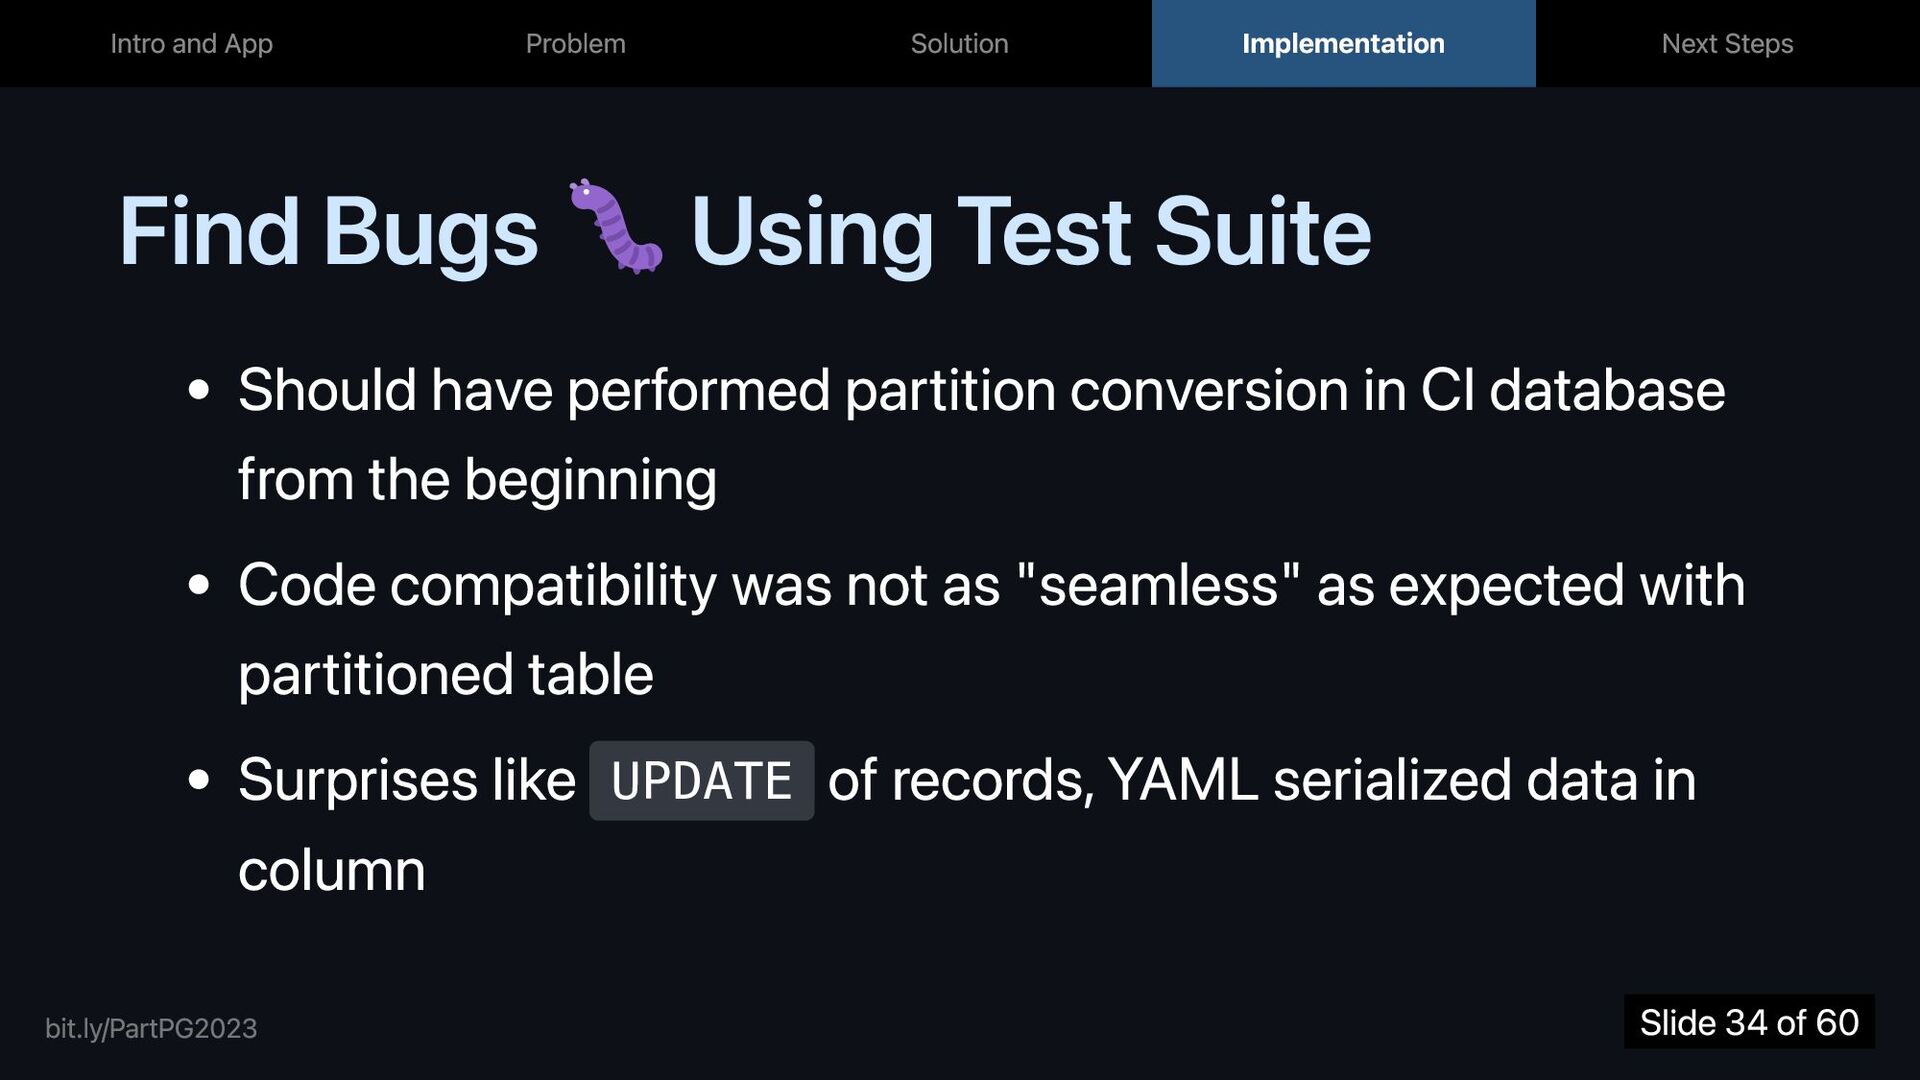Click the Slide 34 of 60 counter
The width and height of the screenshot is (1920, 1080).
(1749, 1022)
